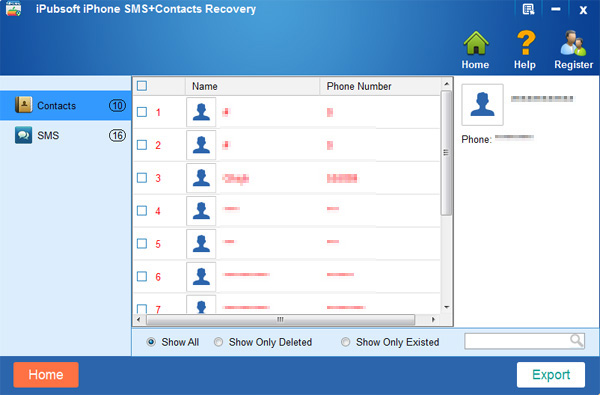Check the box for contact row 1
The width and height of the screenshot is (600, 395).
142,112
